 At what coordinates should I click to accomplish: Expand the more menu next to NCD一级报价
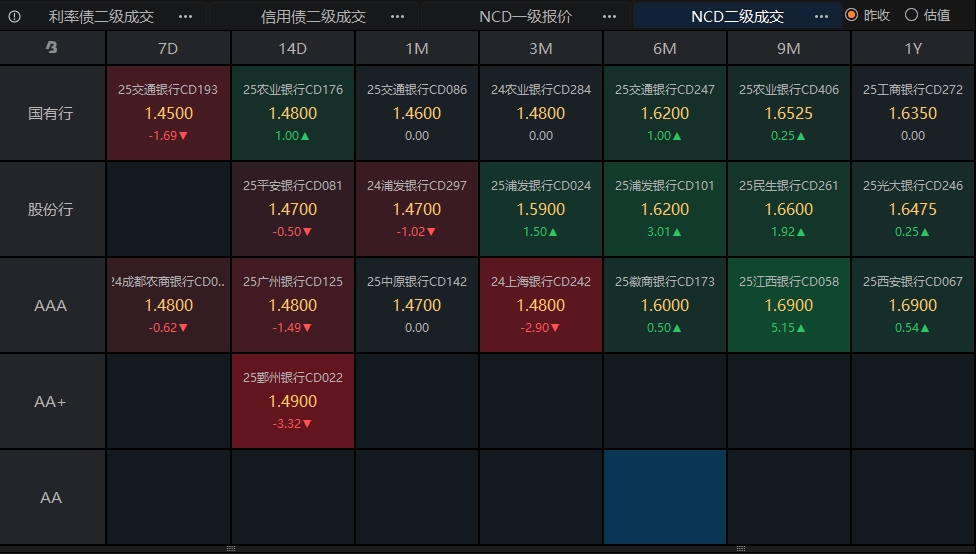point(610,16)
